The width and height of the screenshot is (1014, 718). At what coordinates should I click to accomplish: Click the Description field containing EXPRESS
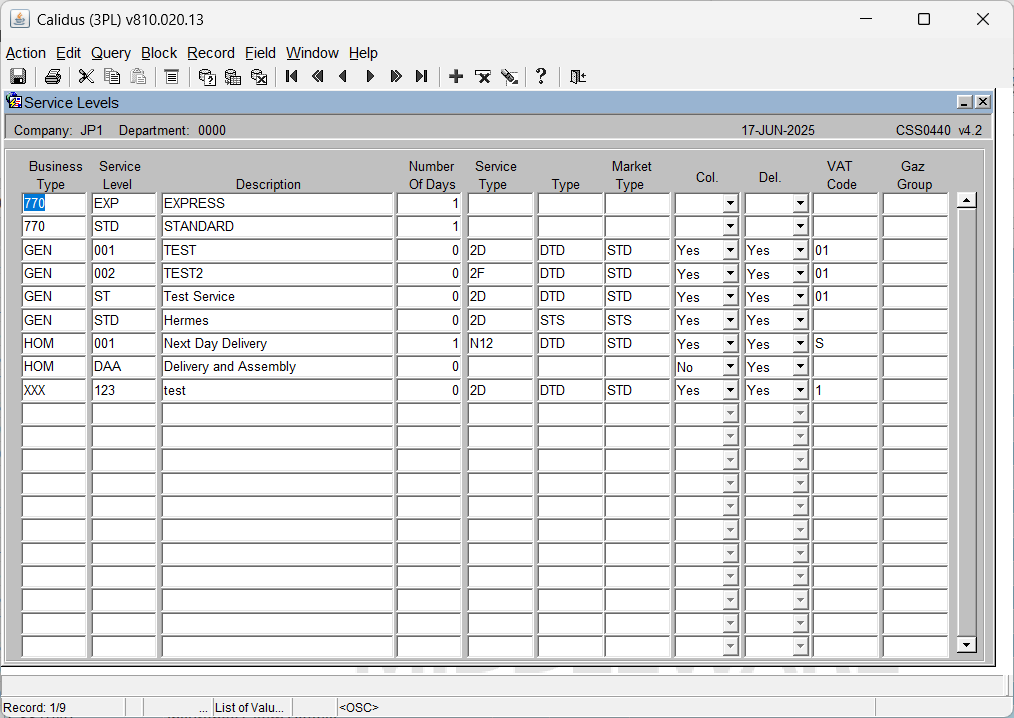coord(277,203)
